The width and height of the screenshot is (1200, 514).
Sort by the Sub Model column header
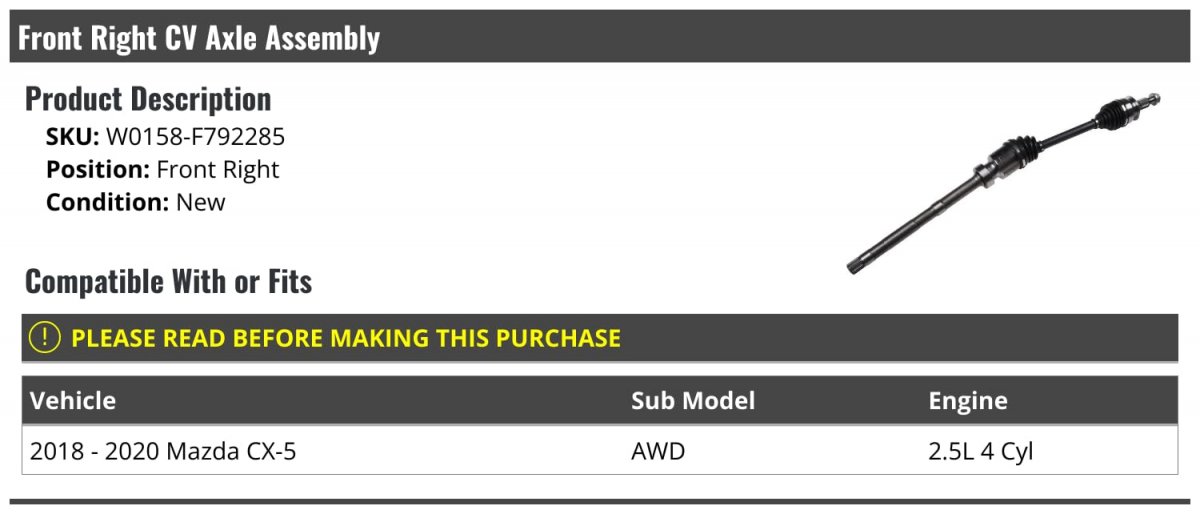point(693,401)
